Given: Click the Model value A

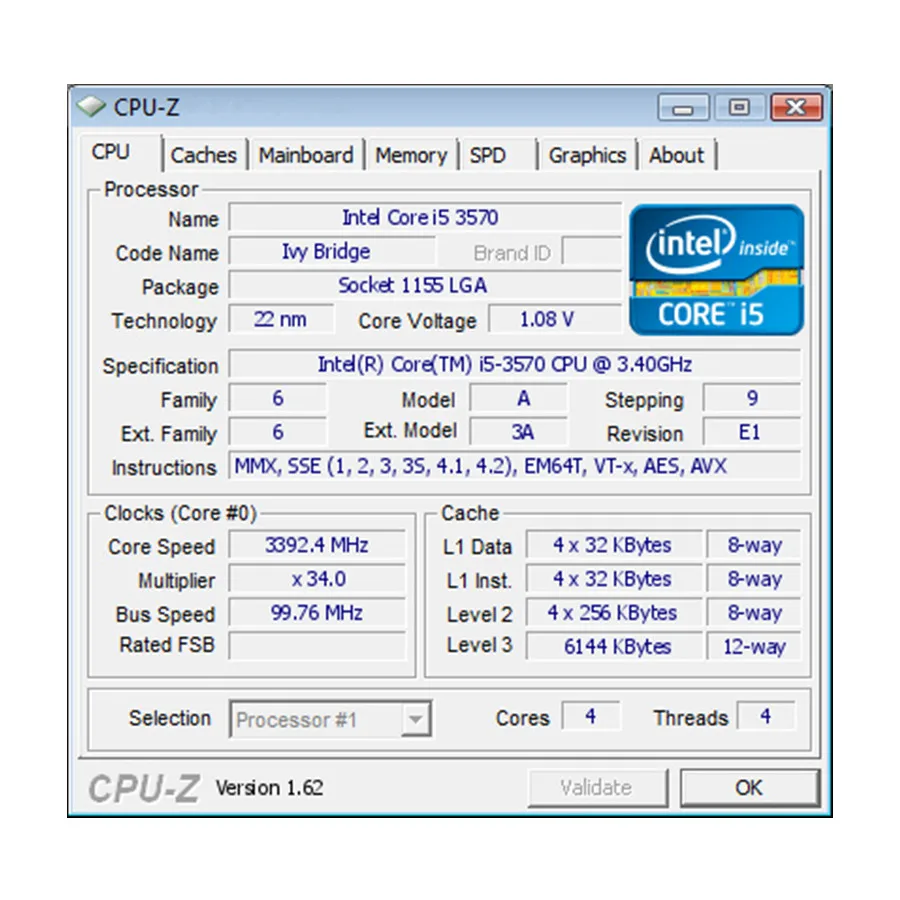Looking at the screenshot, I should coord(519,398).
